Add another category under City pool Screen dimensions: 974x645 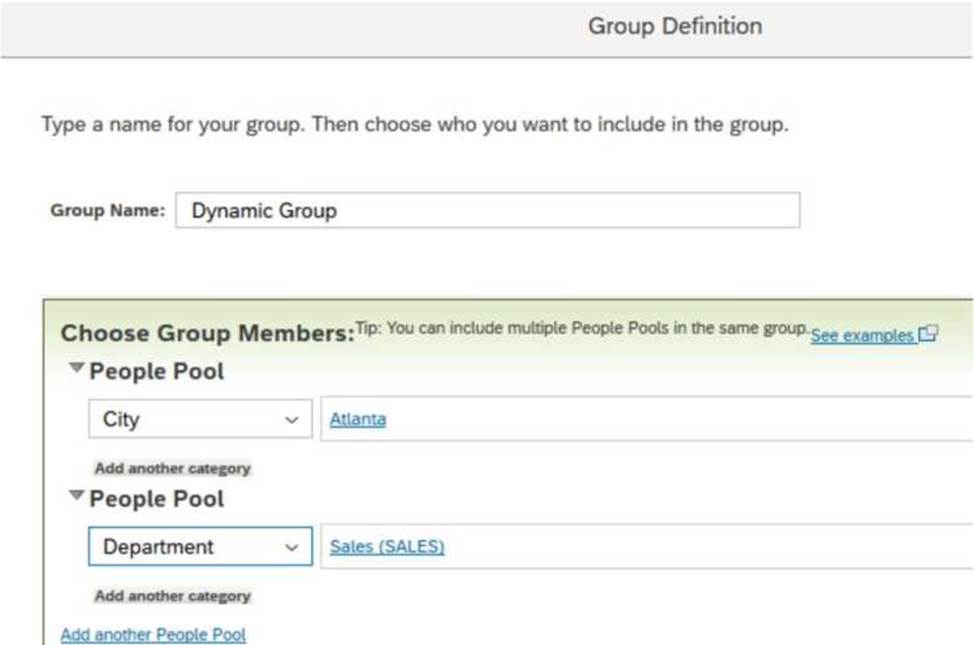173,469
